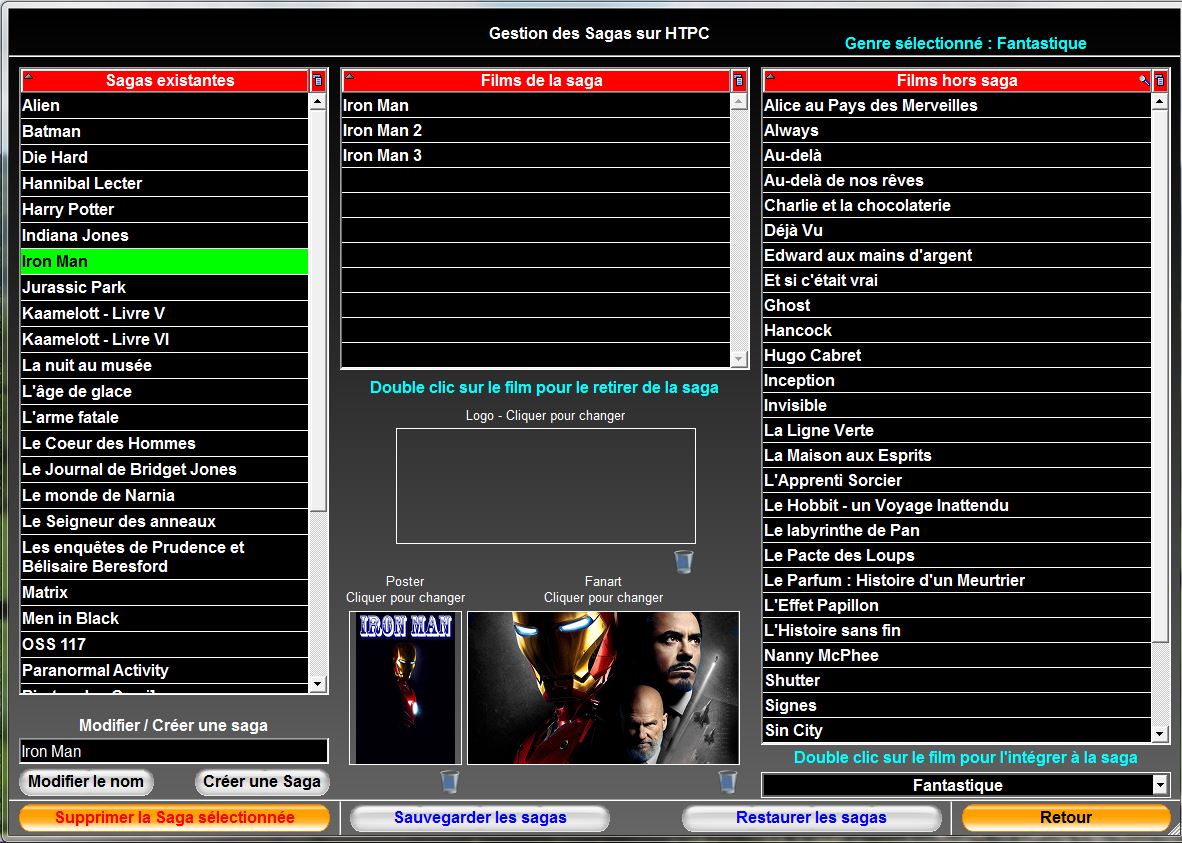The height and width of the screenshot is (843, 1182).
Task: Click the copy icon in Sagas existantes header
Action: click(317, 81)
